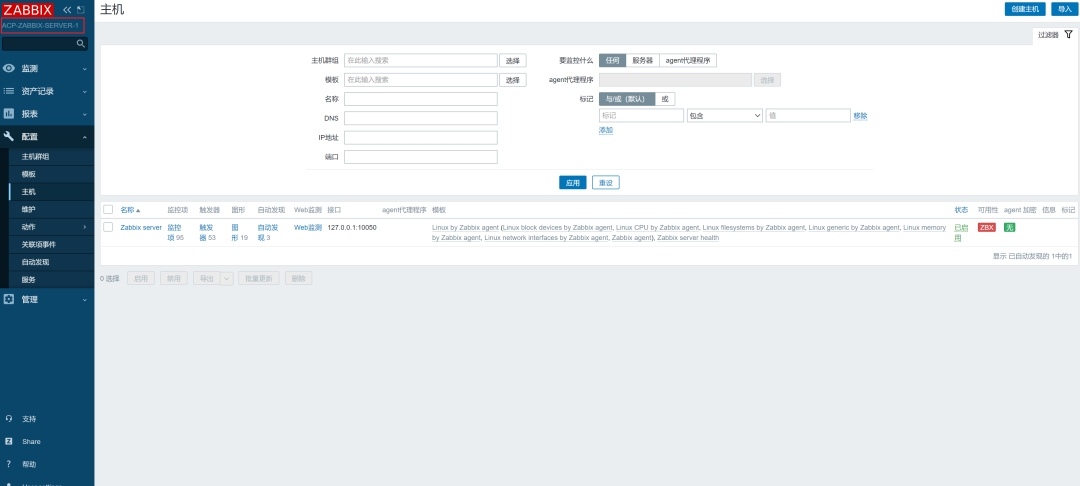Open the 包含 tag operator dropdown
Viewport: 1080px width, 486px height.
click(x=725, y=116)
